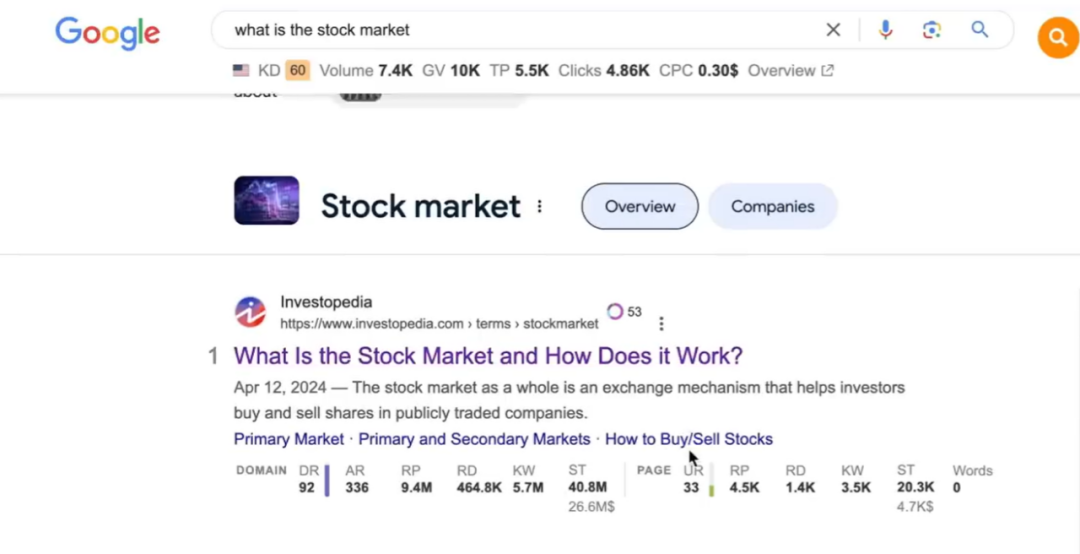Click the Google logo
This screenshot has height=554, width=1080.
[107, 32]
